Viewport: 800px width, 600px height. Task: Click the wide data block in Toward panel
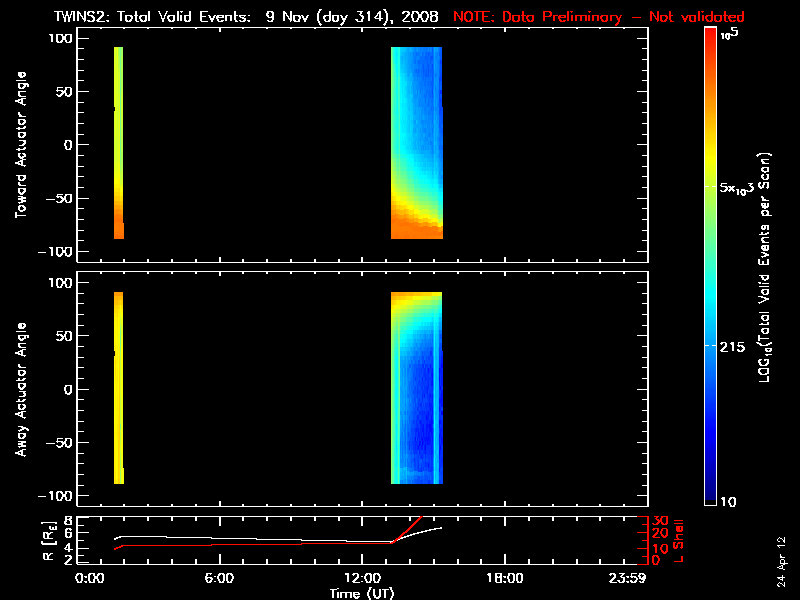point(416,142)
